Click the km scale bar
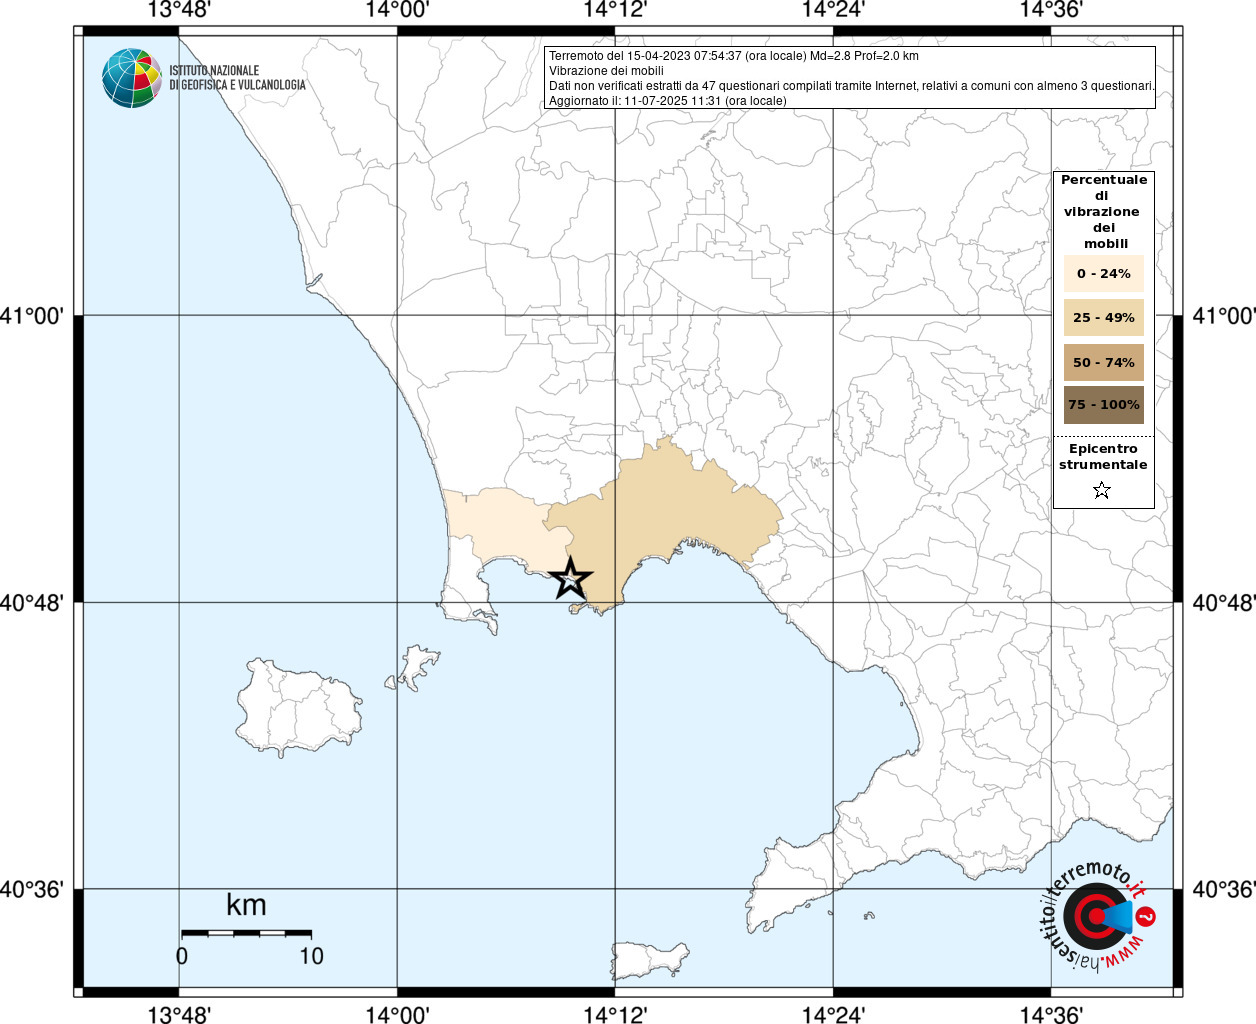1256x1024 pixels. pyautogui.click(x=246, y=933)
